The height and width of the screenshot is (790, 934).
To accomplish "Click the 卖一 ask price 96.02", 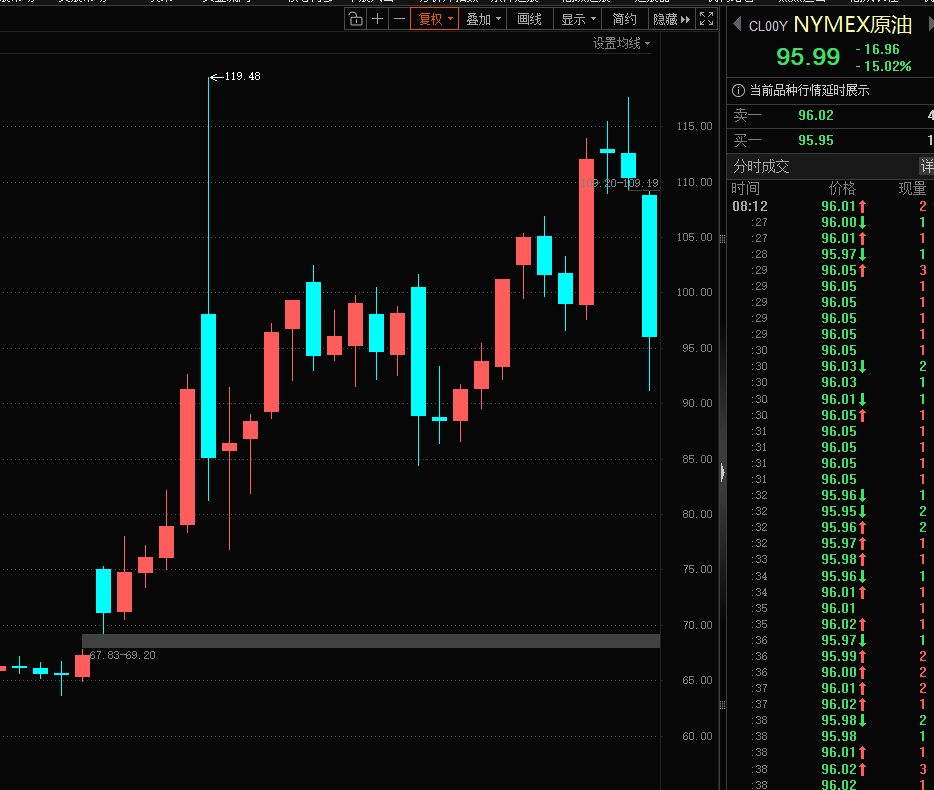I will coord(815,115).
